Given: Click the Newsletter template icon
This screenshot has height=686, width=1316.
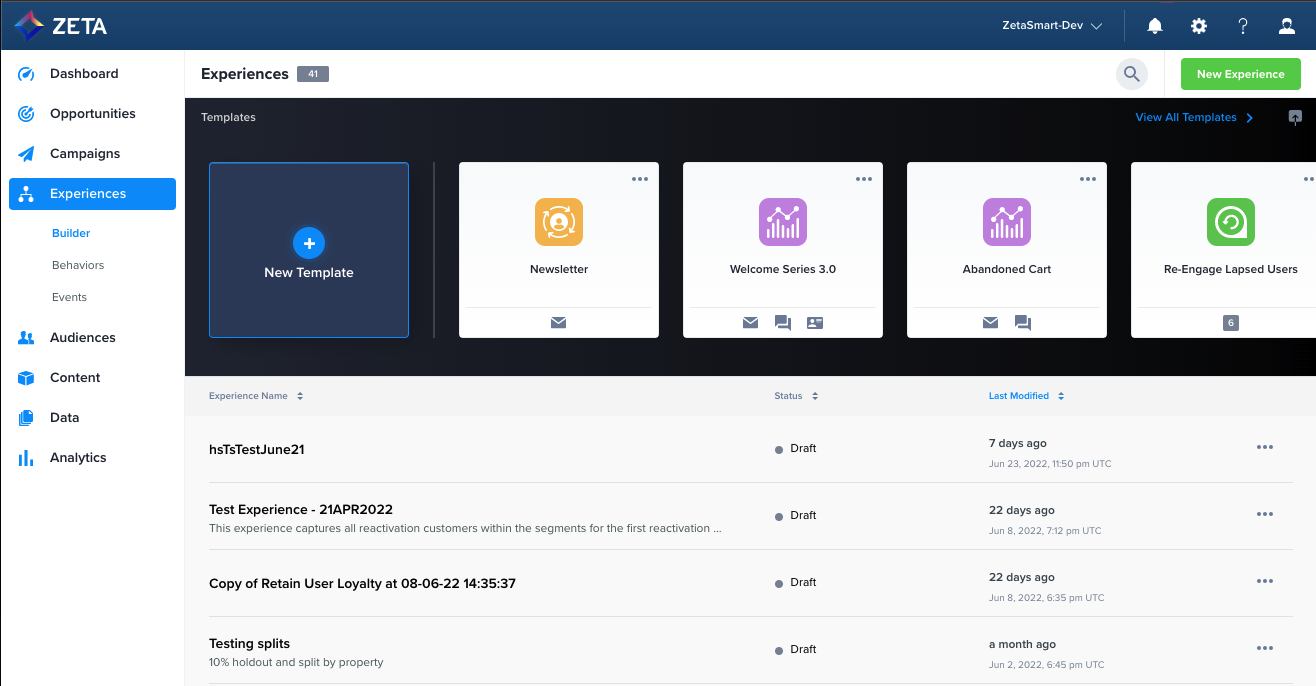Looking at the screenshot, I should click(559, 222).
